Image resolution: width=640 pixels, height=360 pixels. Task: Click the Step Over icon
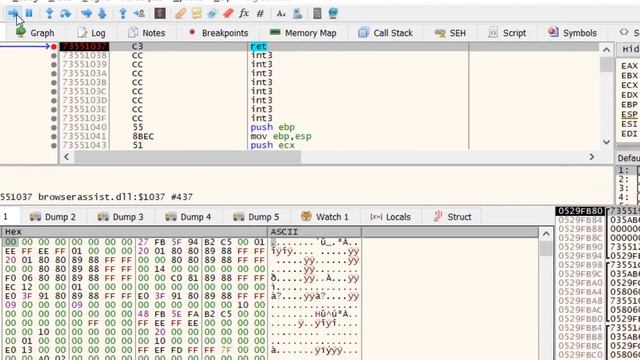click(65, 13)
